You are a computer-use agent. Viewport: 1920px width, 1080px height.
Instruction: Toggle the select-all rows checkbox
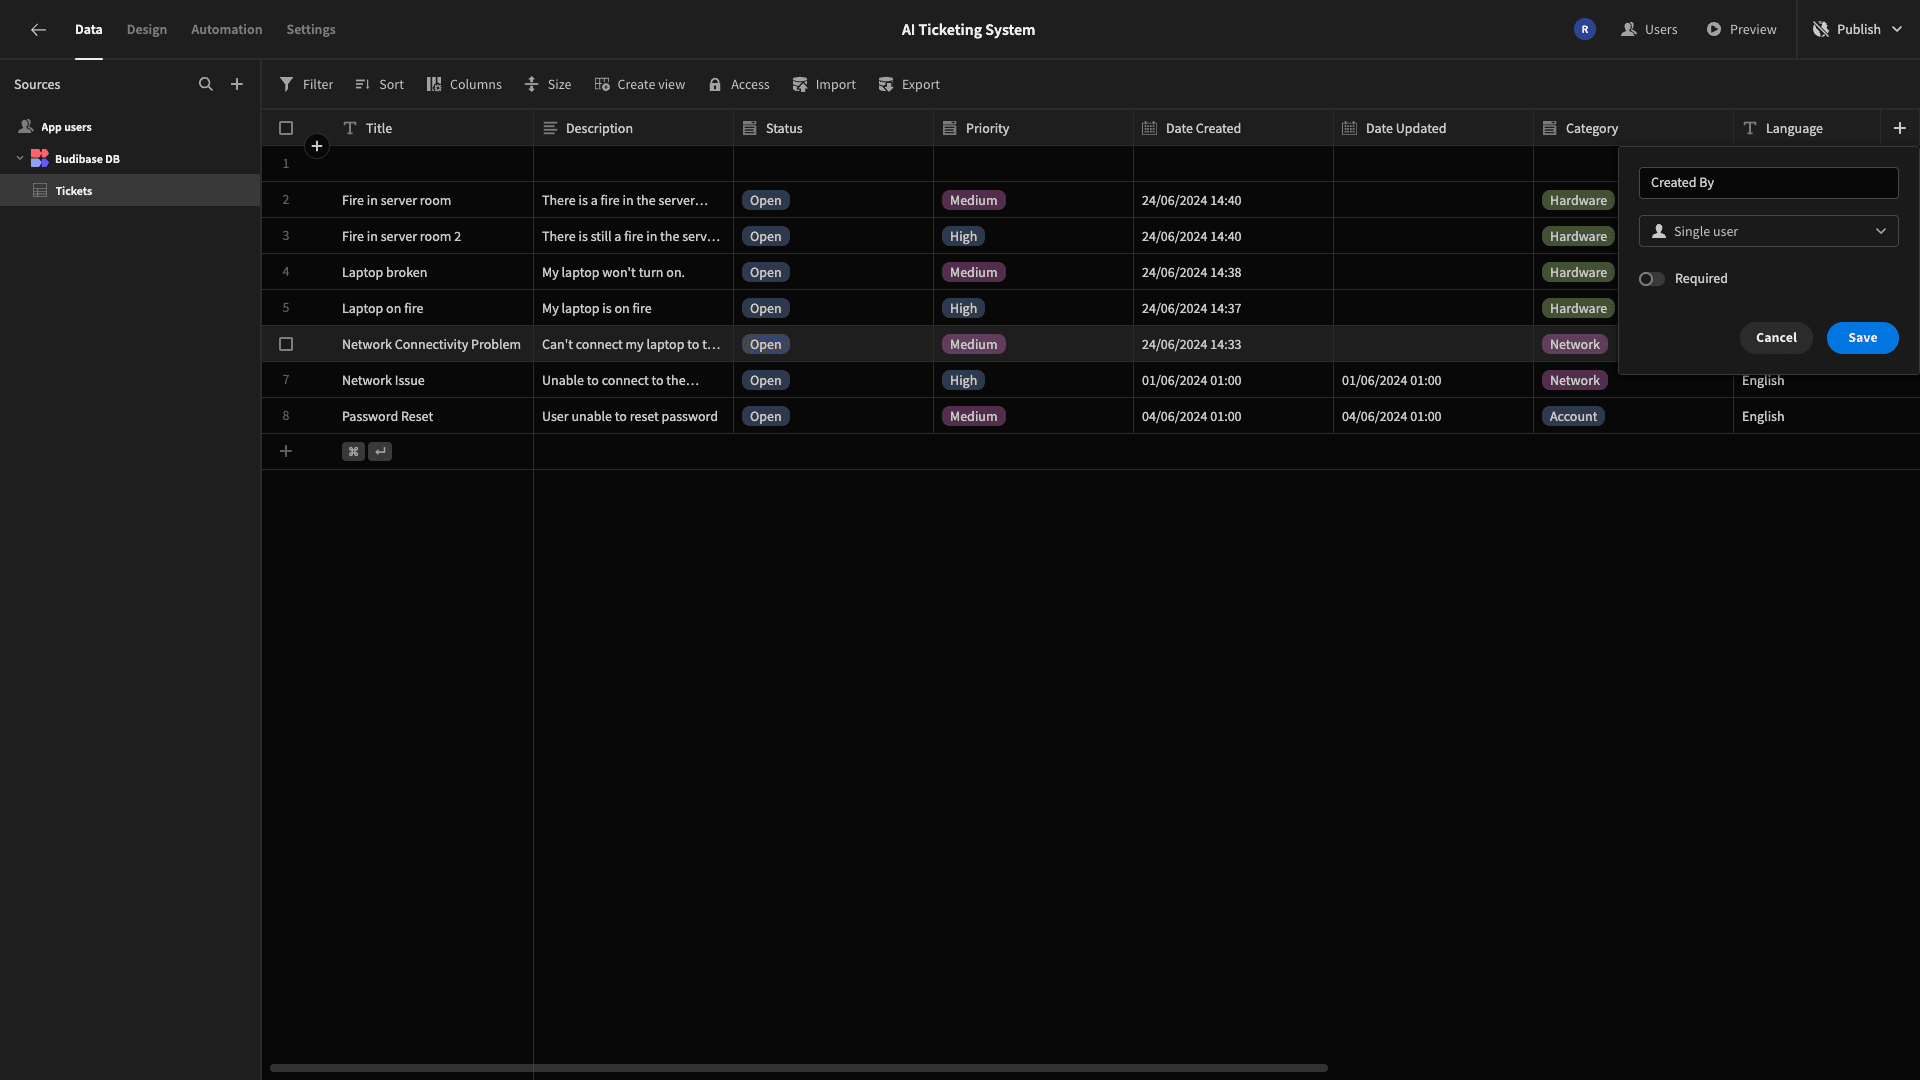pyautogui.click(x=286, y=128)
